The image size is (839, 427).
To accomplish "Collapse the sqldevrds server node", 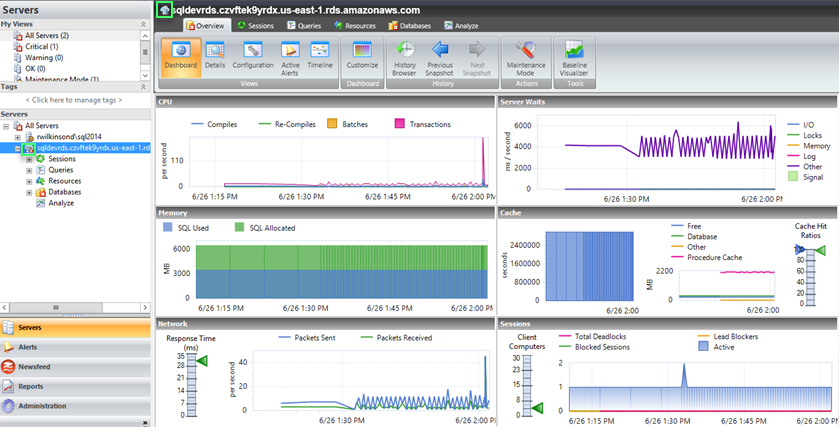I will [18, 148].
